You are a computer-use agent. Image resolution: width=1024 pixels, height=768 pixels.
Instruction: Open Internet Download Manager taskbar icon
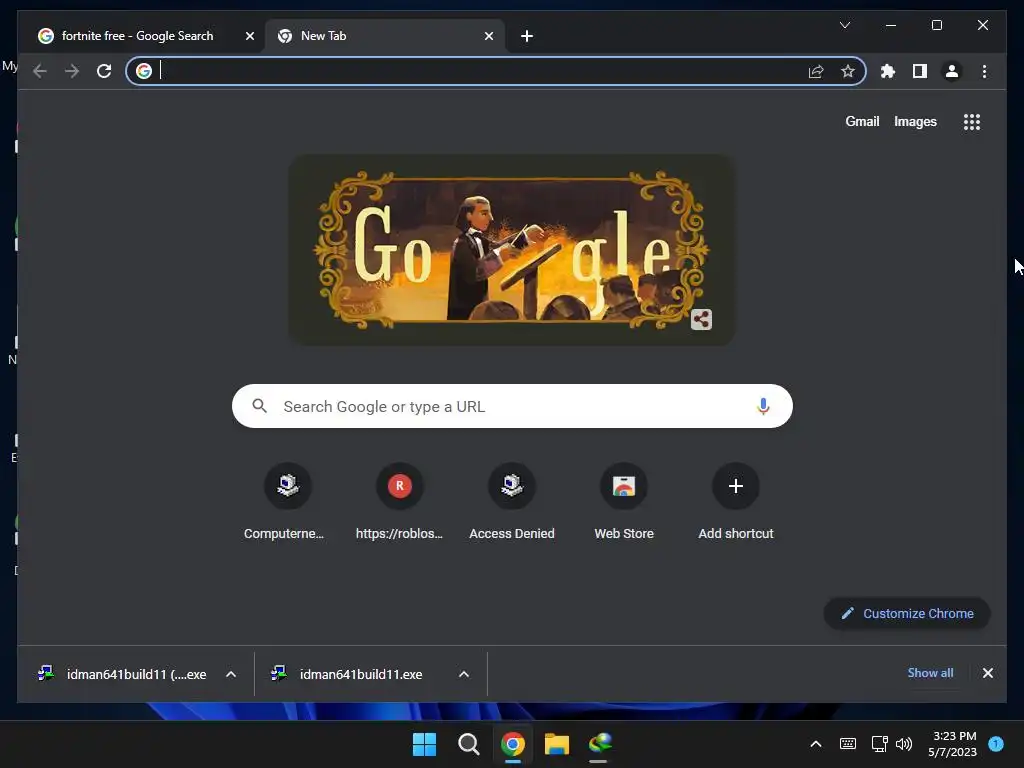click(x=600, y=744)
